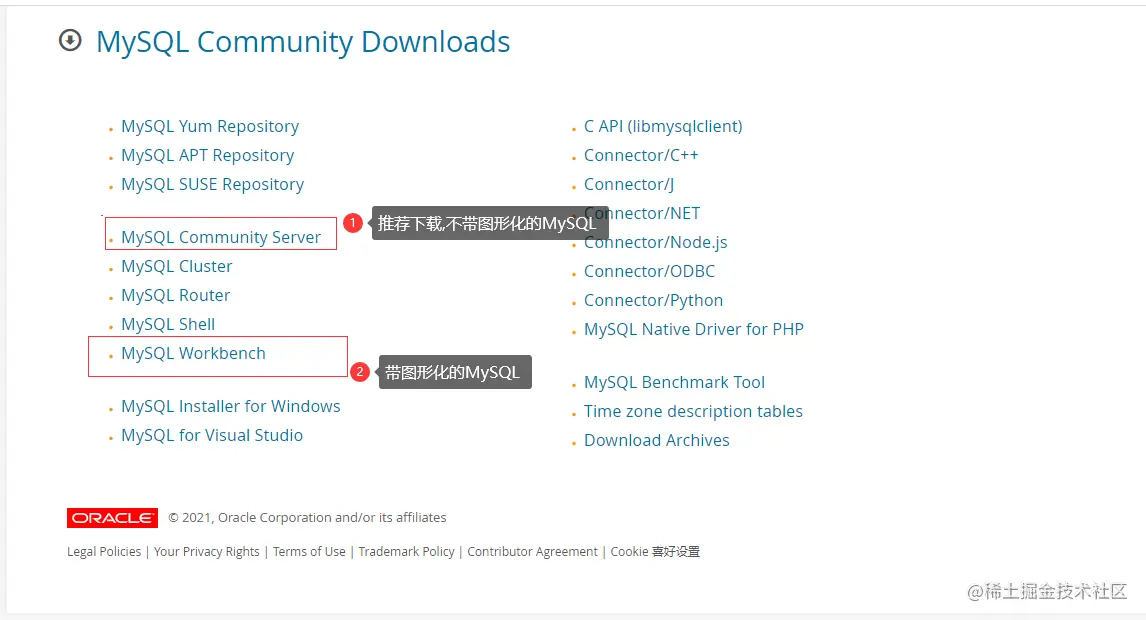1146x620 pixels.
Task: Open MySQL Installer for Windows
Action: [231, 407]
